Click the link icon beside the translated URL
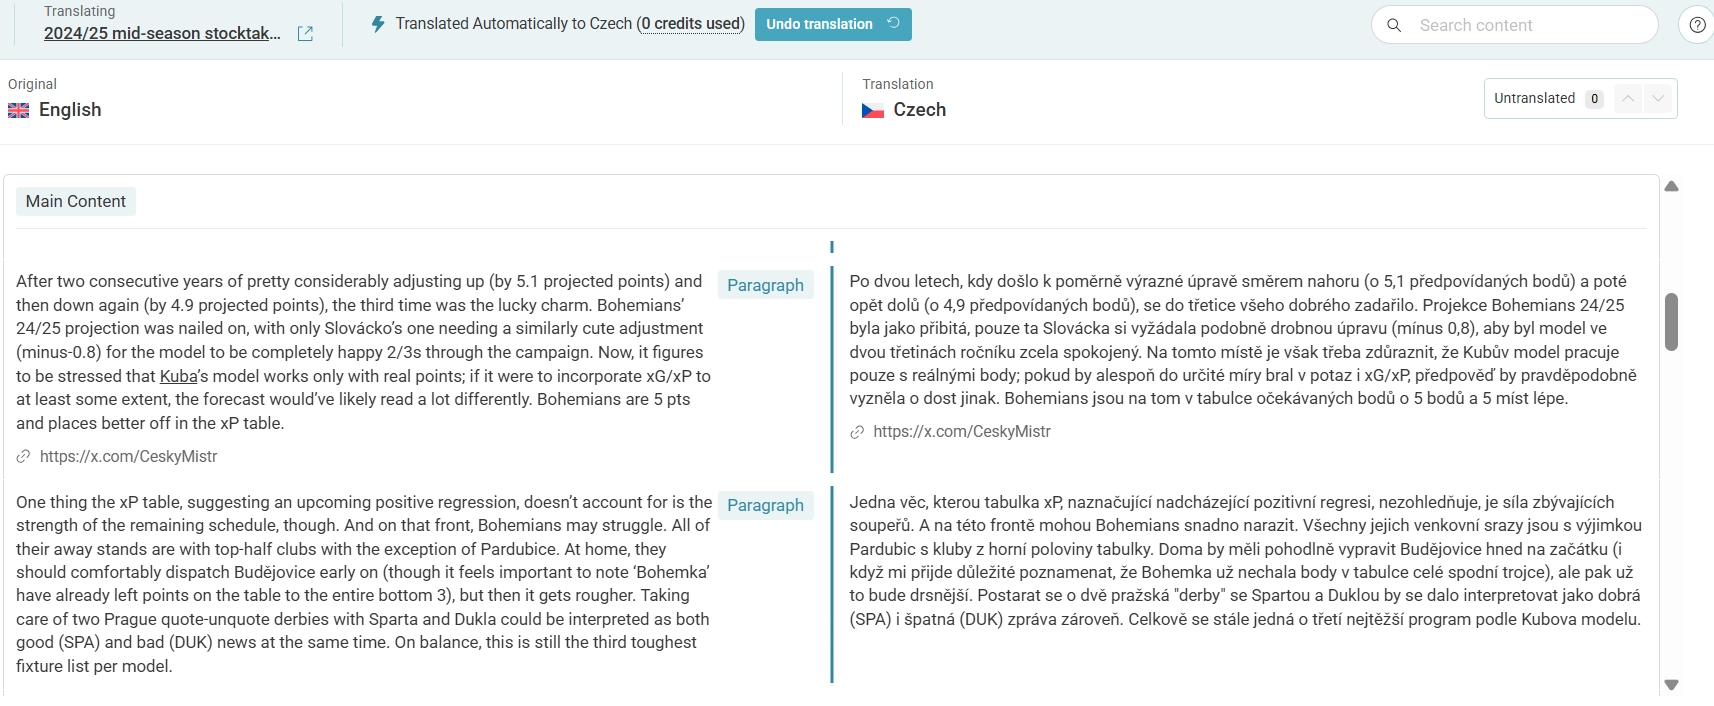 click(x=857, y=432)
